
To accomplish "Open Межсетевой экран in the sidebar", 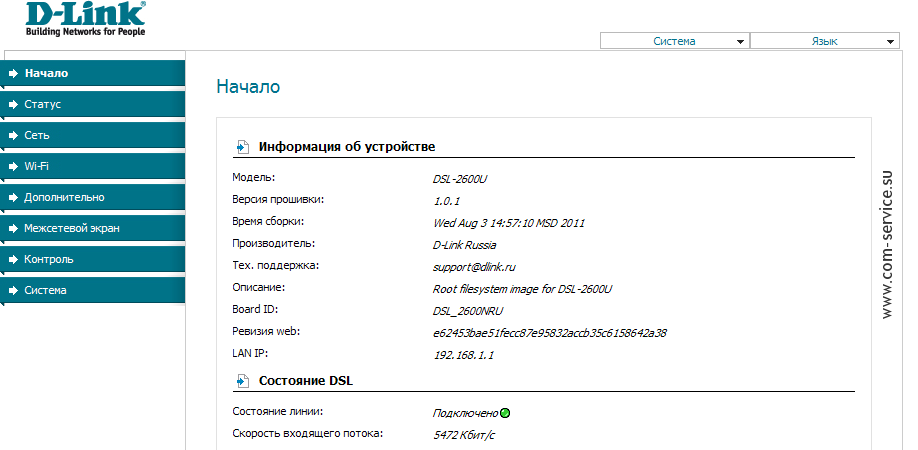I will (93, 229).
